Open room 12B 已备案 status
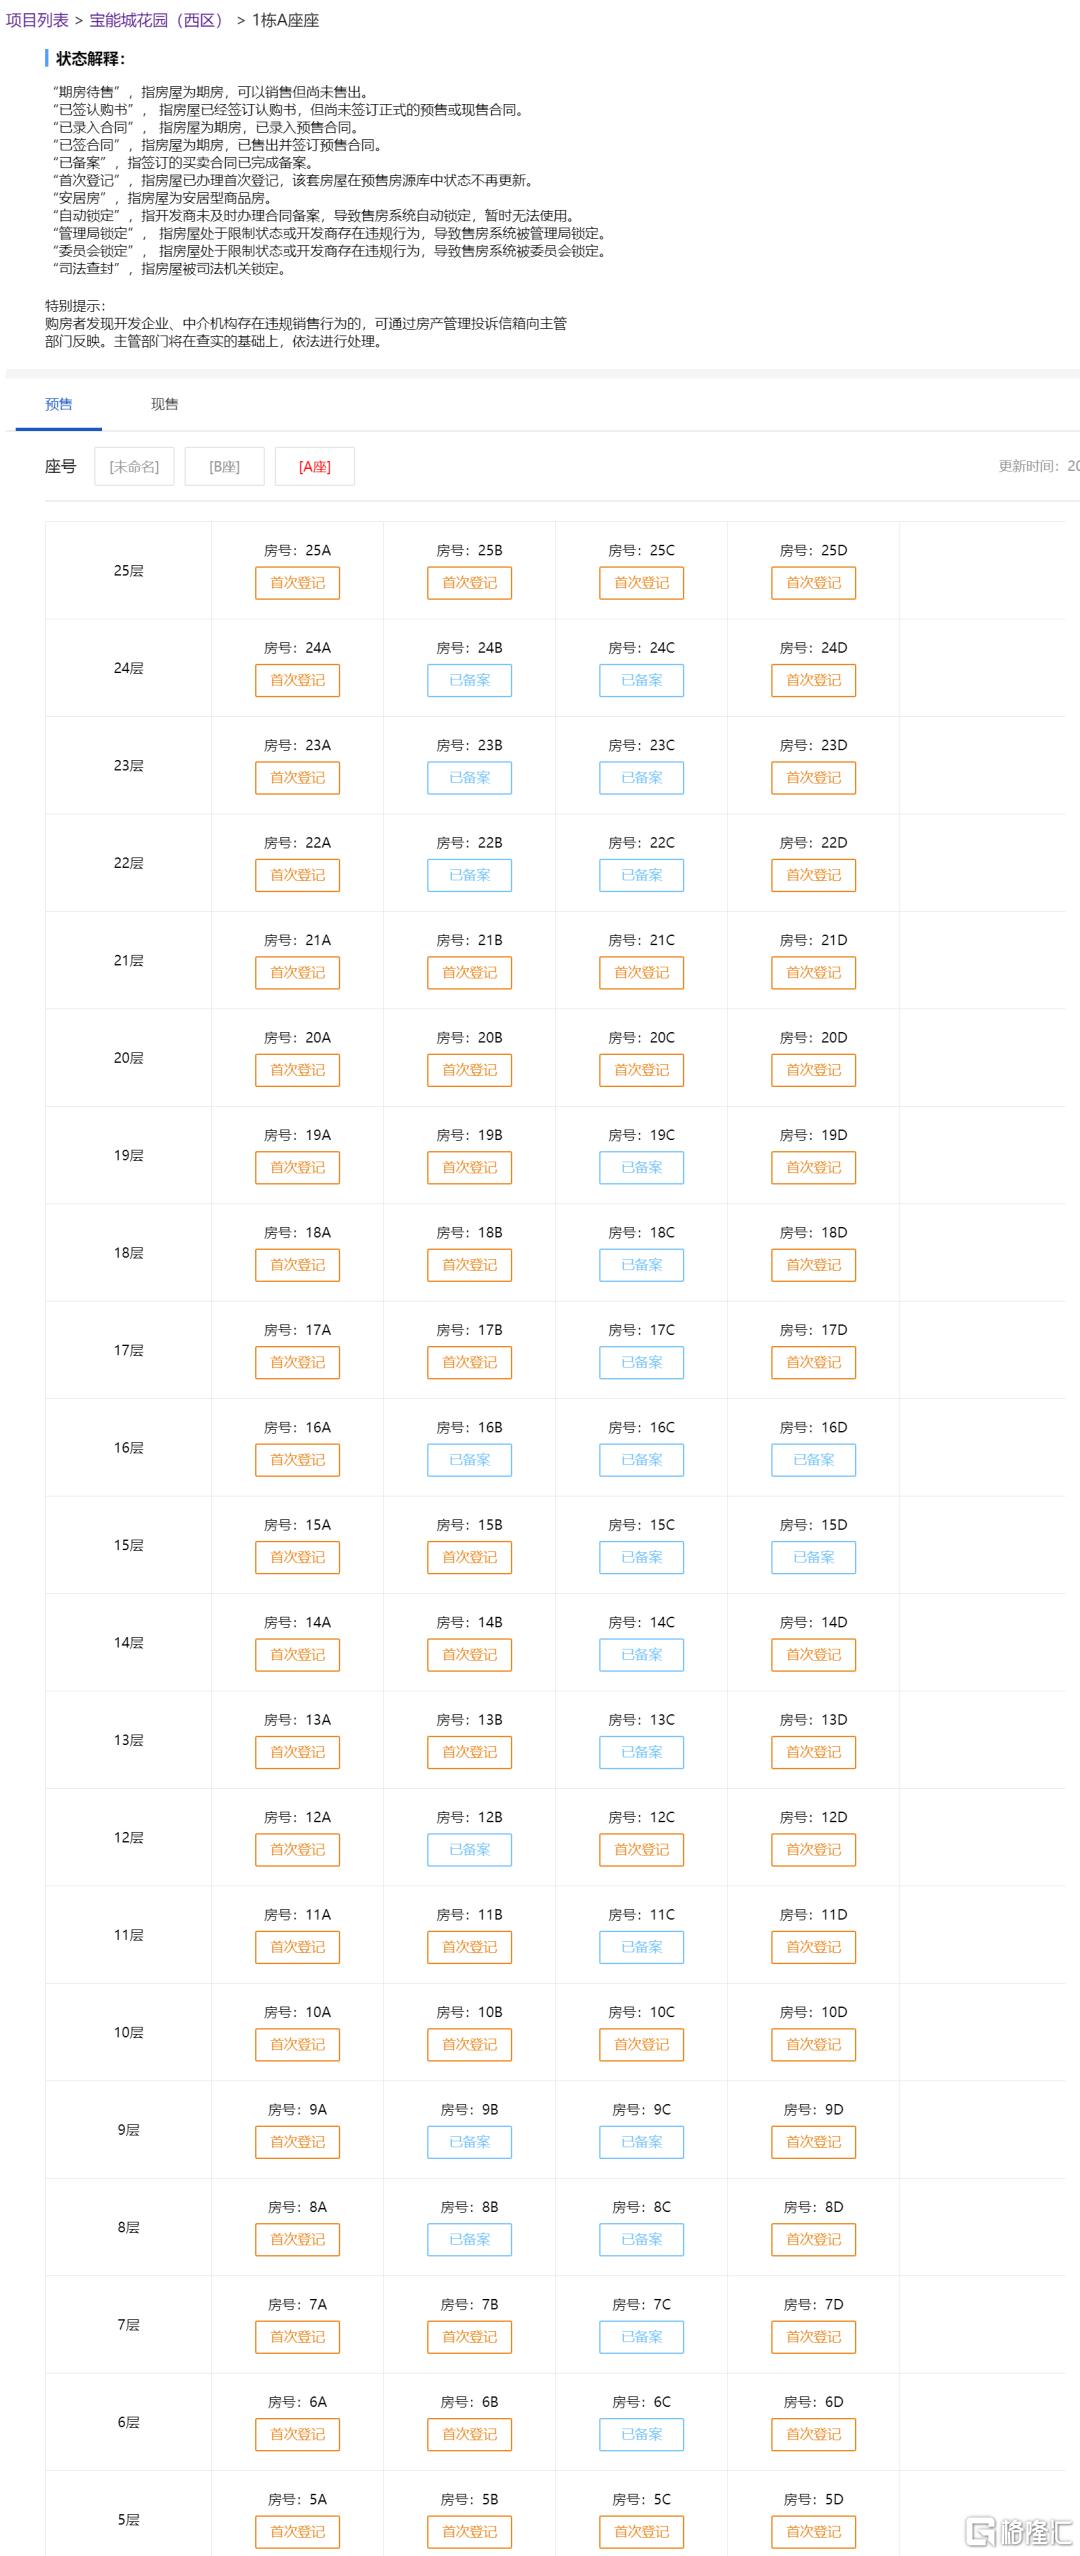This screenshot has height=2556, width=1080. 469,1850
